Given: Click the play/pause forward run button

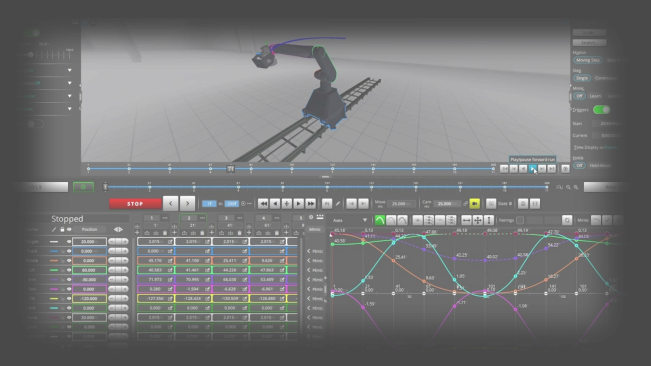Looking at the screenshot, I should pos(533,169).
